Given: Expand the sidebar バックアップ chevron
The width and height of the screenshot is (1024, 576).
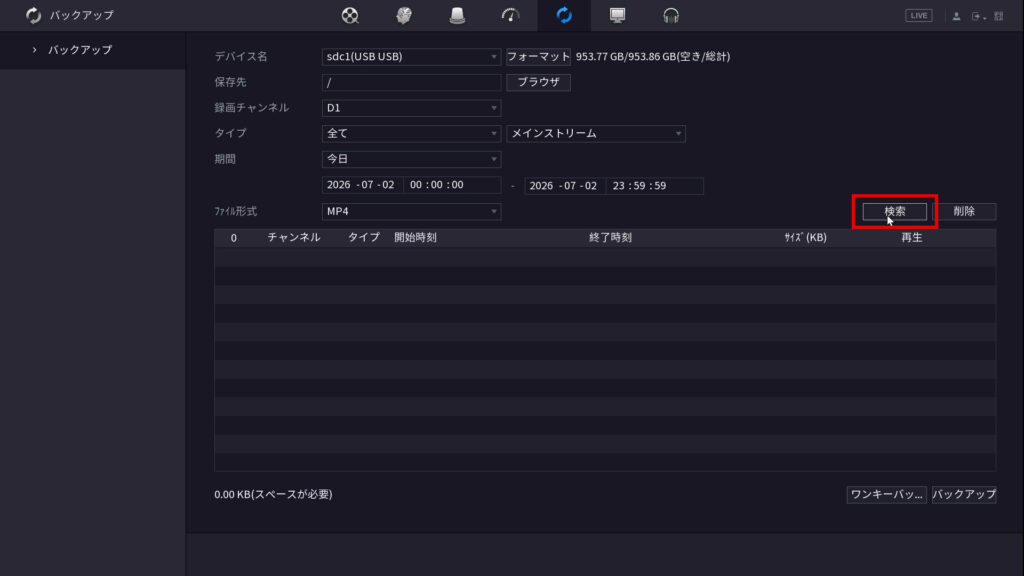Looking at the screenshot, I should (35, 50).
